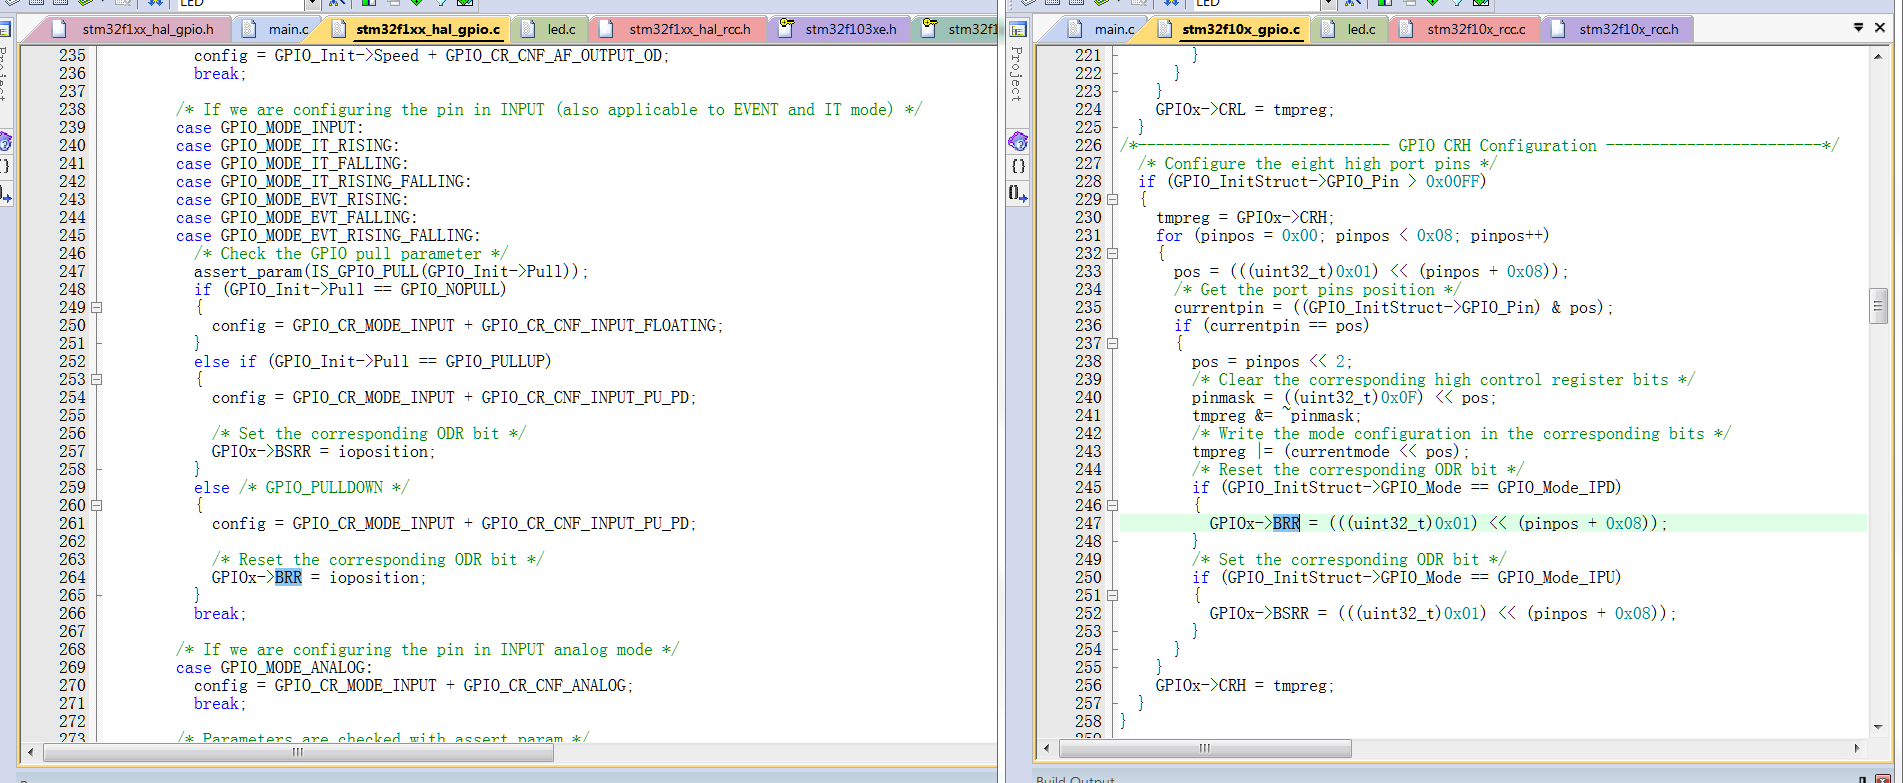Collapse code block at line 249, left window
This screenshot has height=783, width=1903.
point(97,308)
